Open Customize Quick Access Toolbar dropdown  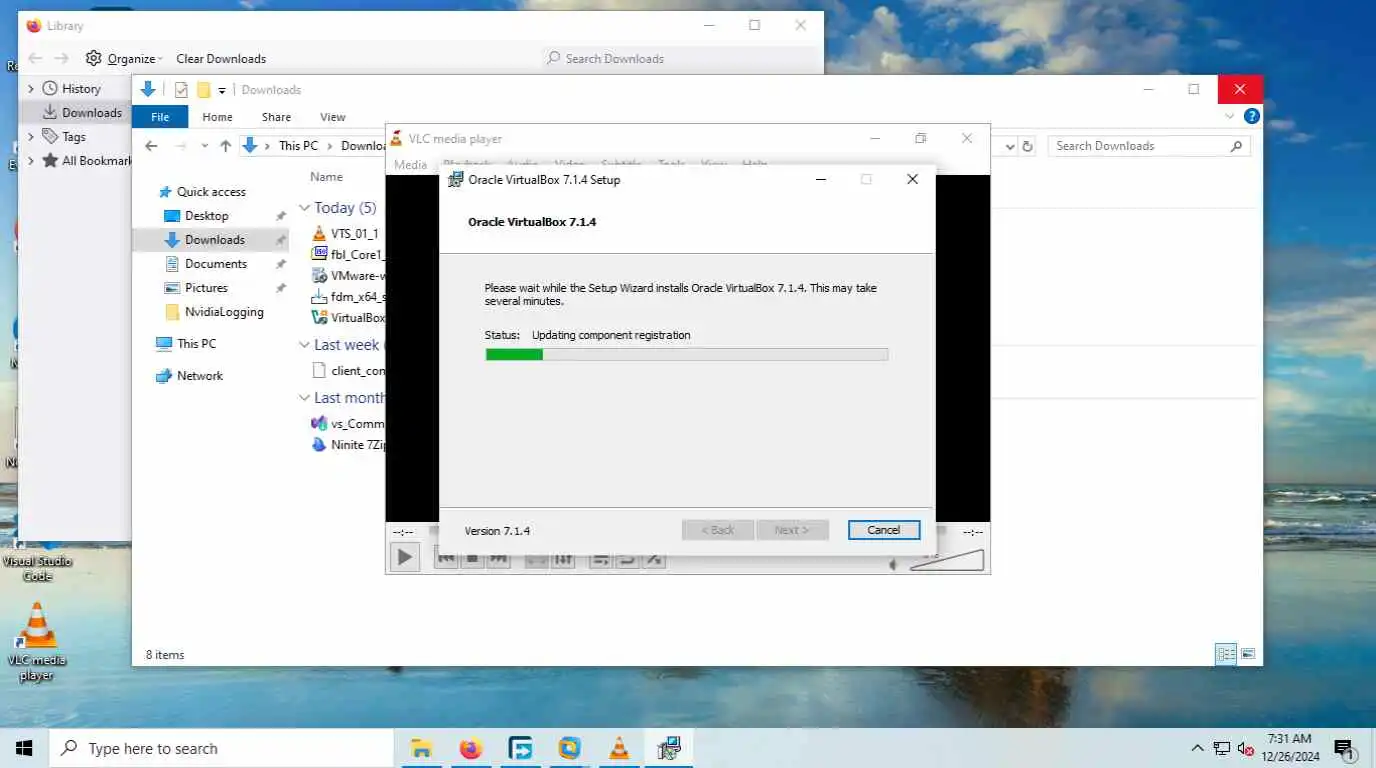[222, 91]
